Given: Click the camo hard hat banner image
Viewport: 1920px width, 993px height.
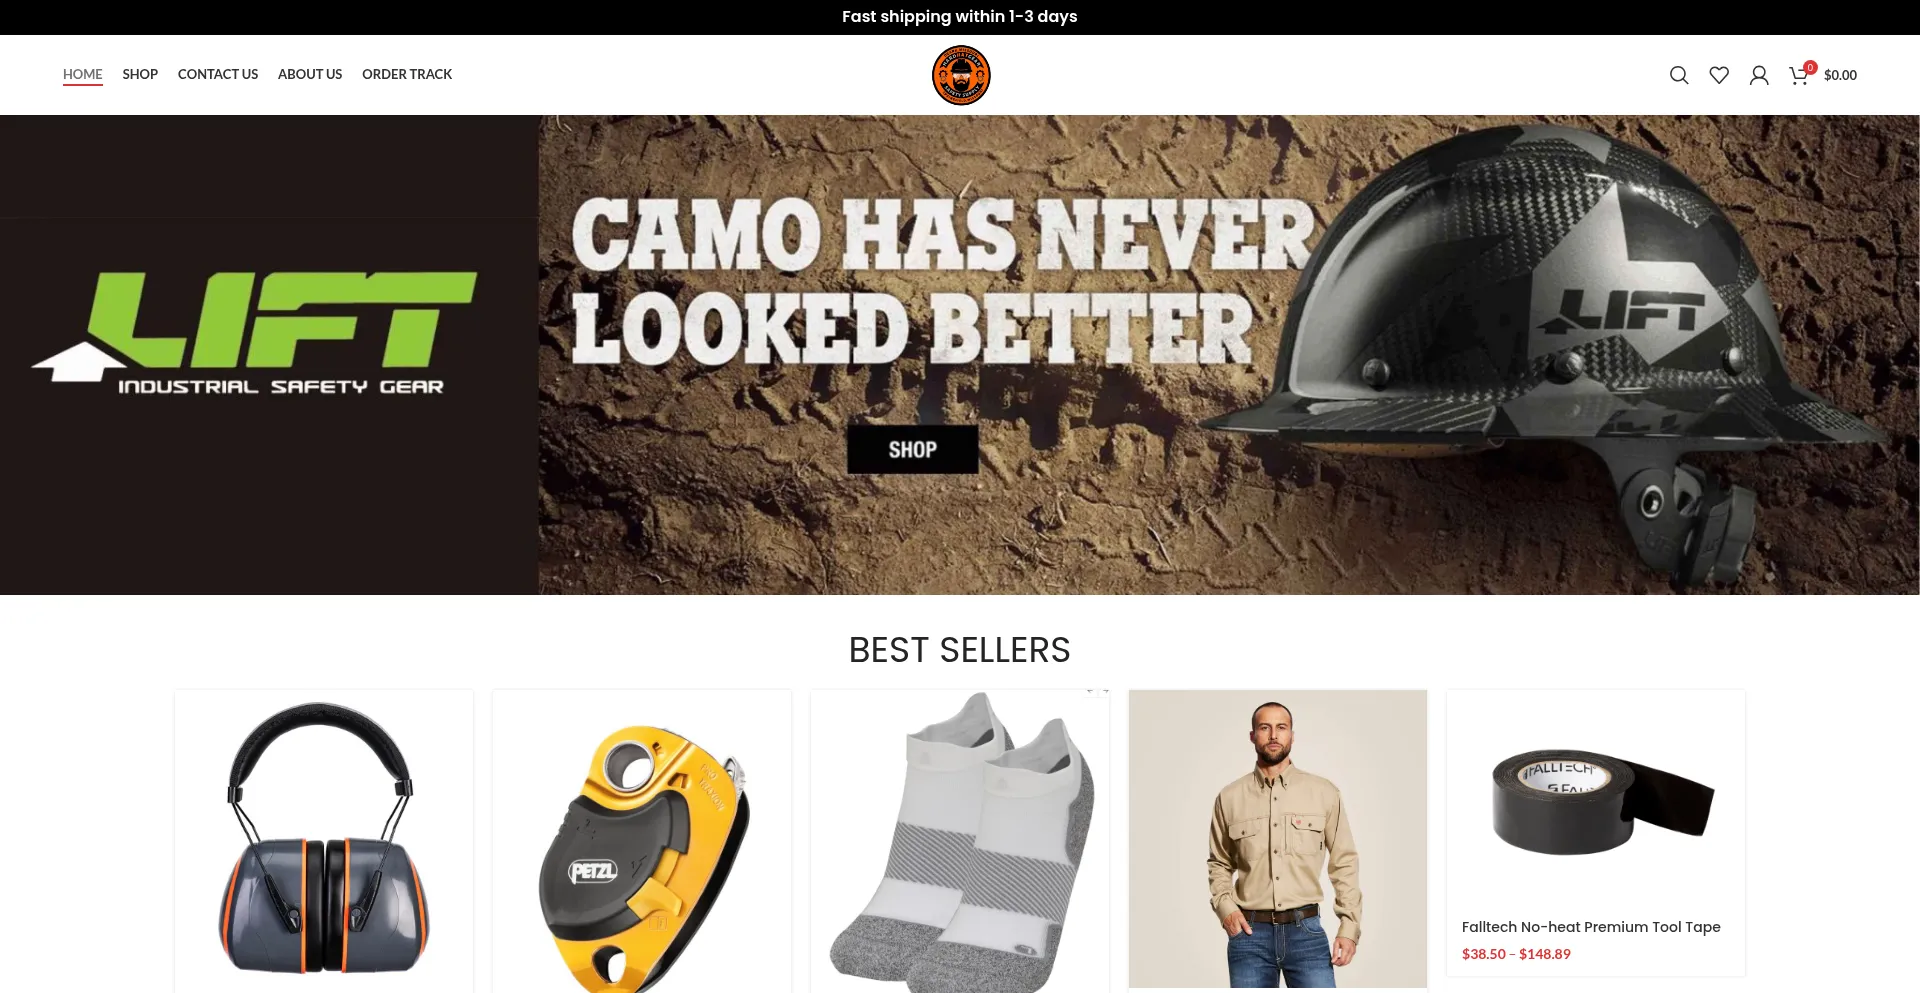Looking at the screenshot, I should pyautogui.click(x=1229, y=355).
